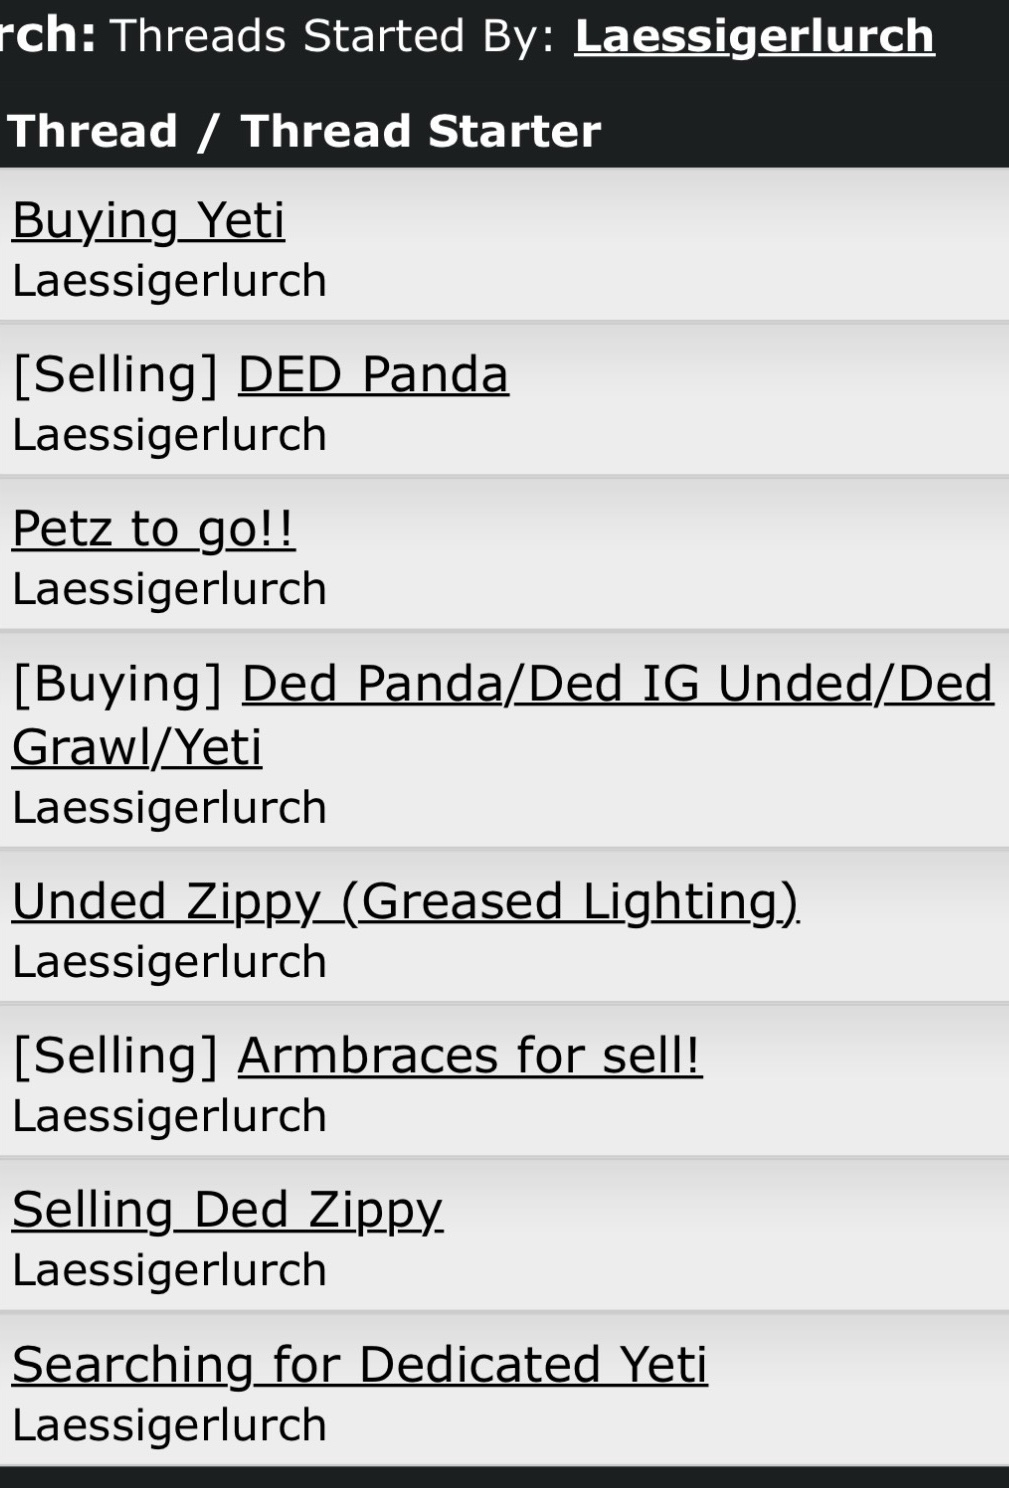Click thread starter name under Petz to go!!
1009x1488 pixels.
[x=169, y=589]
